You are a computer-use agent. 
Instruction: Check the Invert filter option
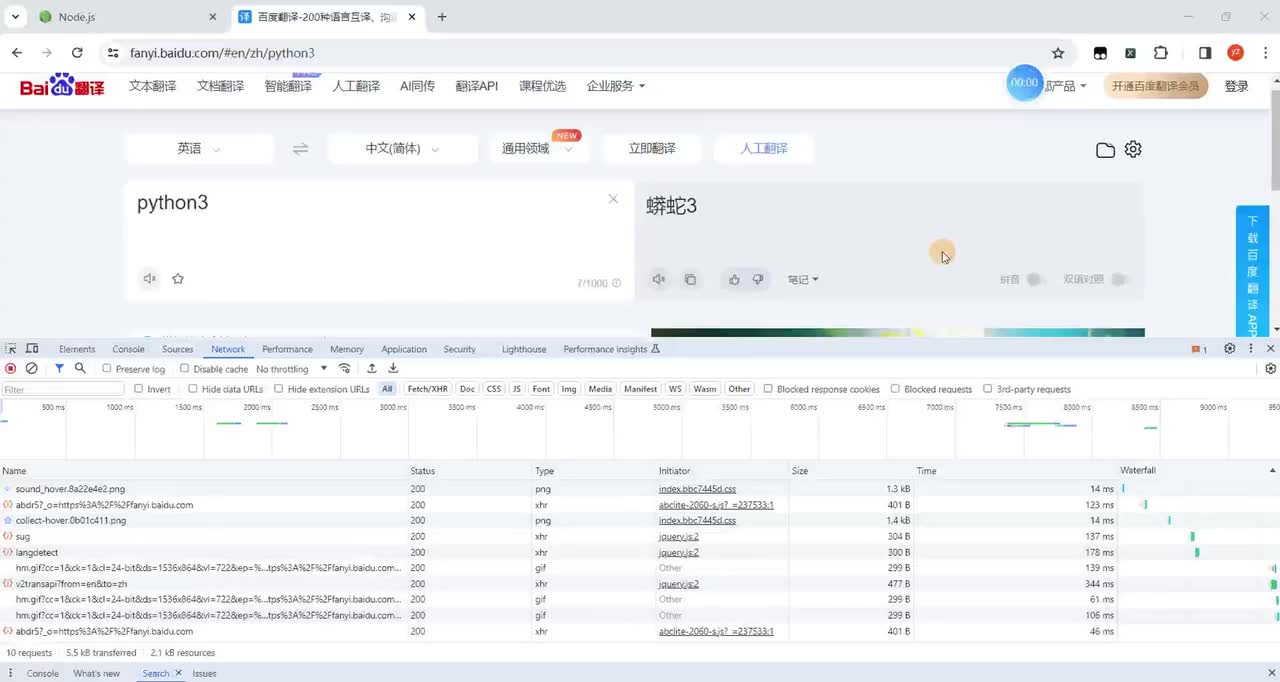(138, 389)
